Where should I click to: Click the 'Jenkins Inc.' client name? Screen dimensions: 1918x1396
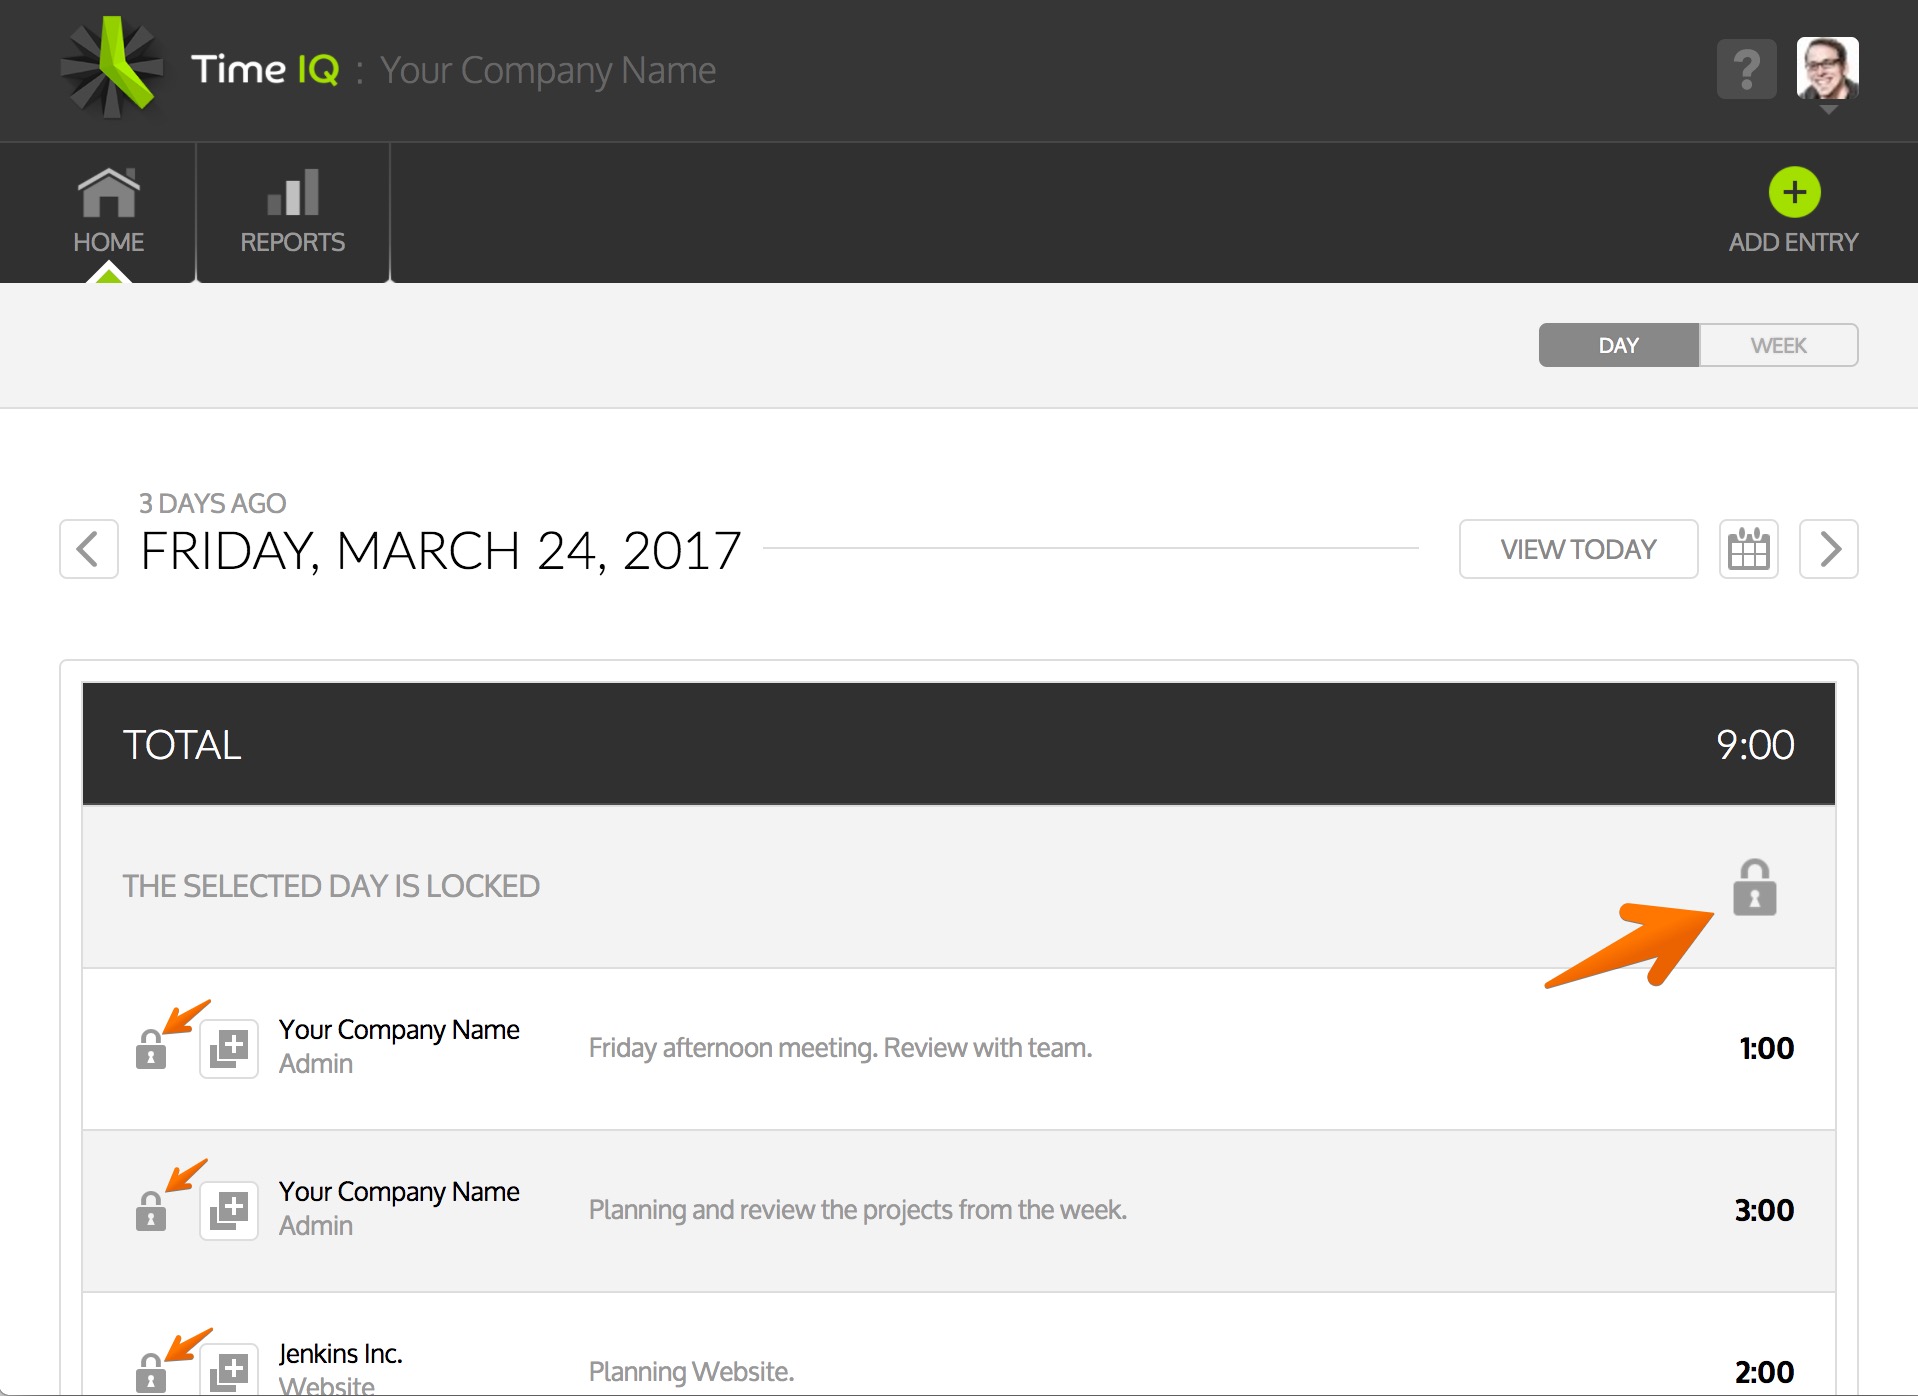(x=340, y=1354)
